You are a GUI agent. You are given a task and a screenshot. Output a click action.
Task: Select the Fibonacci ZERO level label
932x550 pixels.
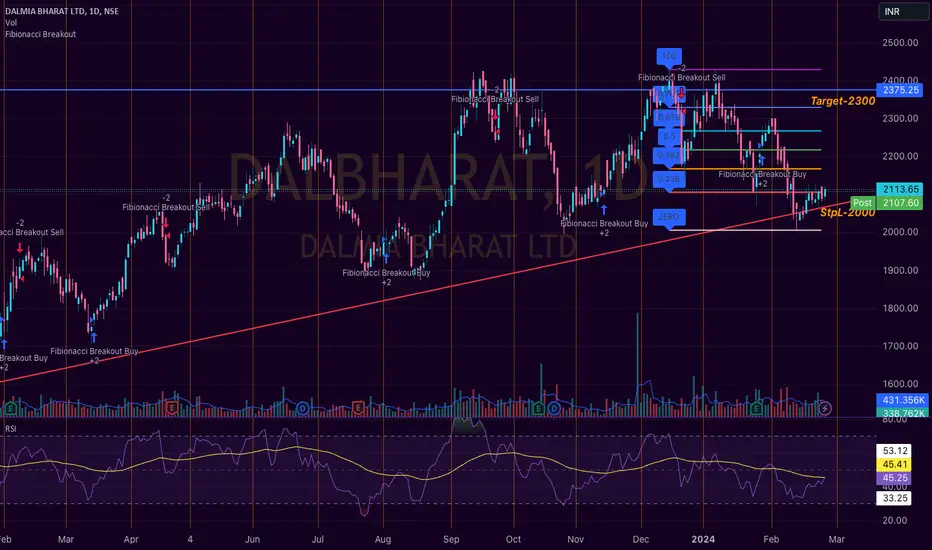click(x=669, y=217)
